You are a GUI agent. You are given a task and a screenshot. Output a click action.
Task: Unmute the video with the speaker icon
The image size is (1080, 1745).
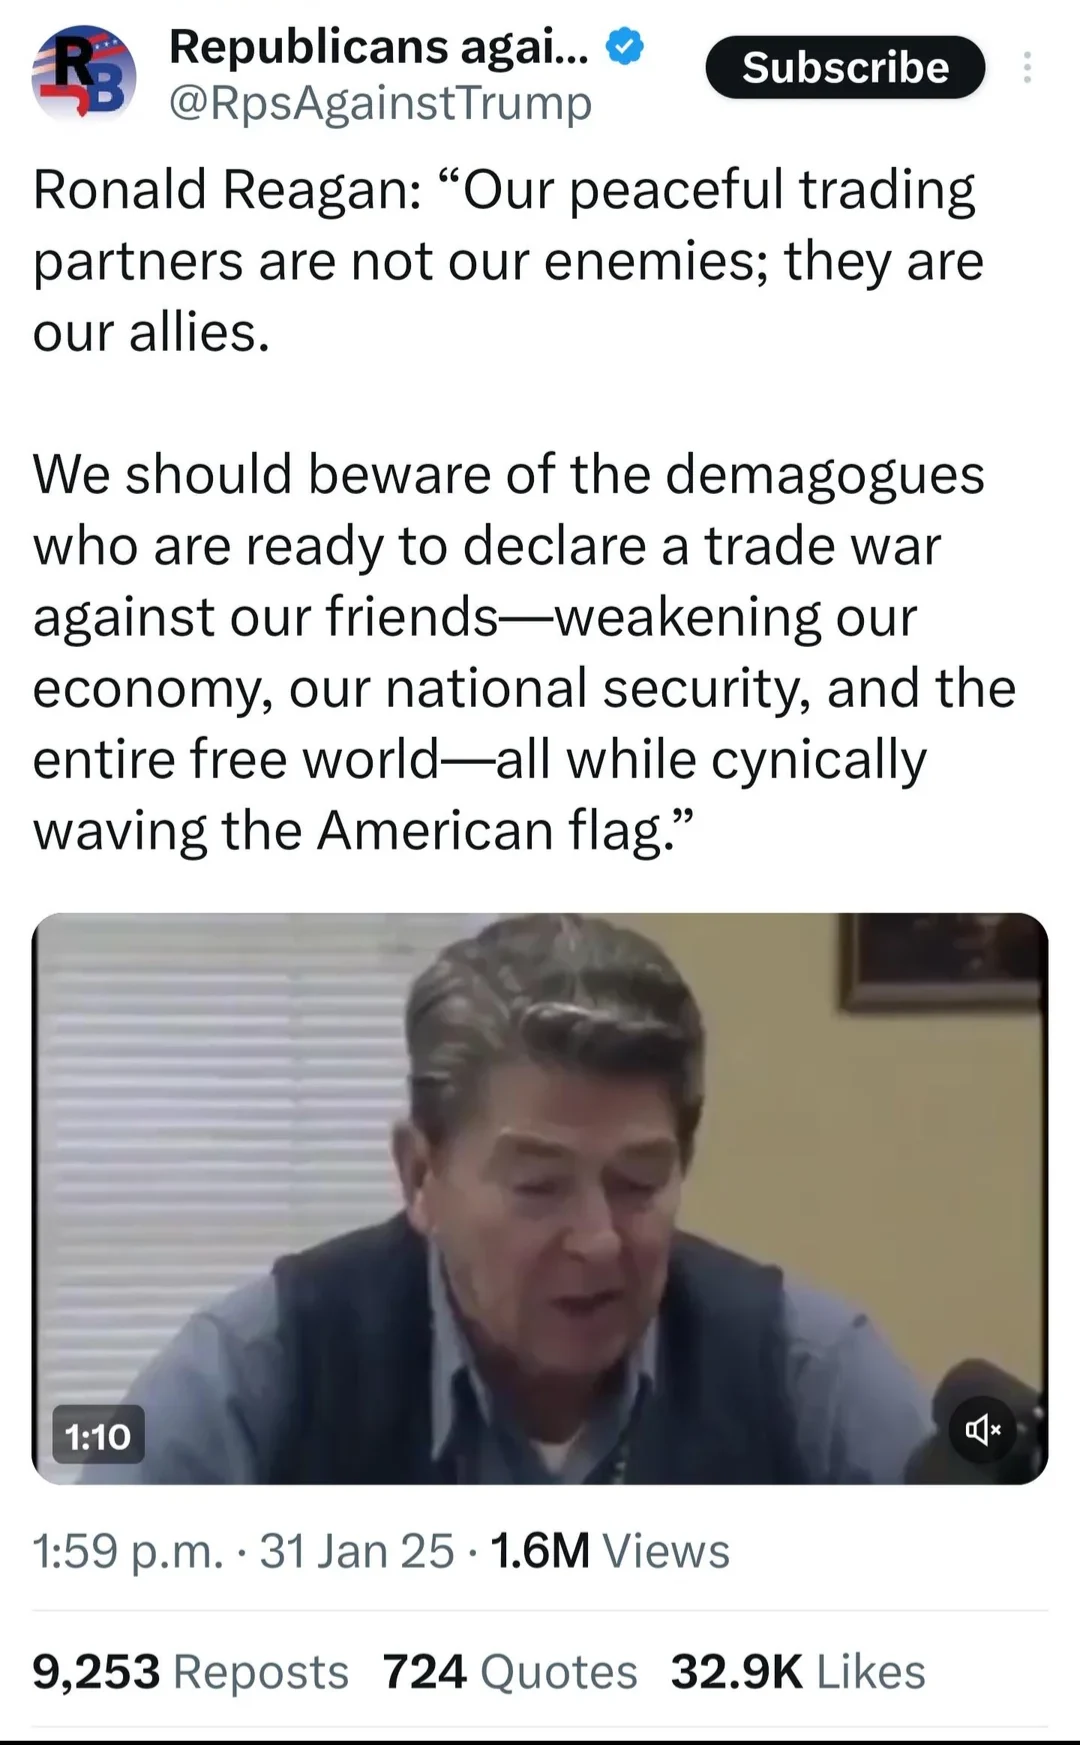point(983,1430)
